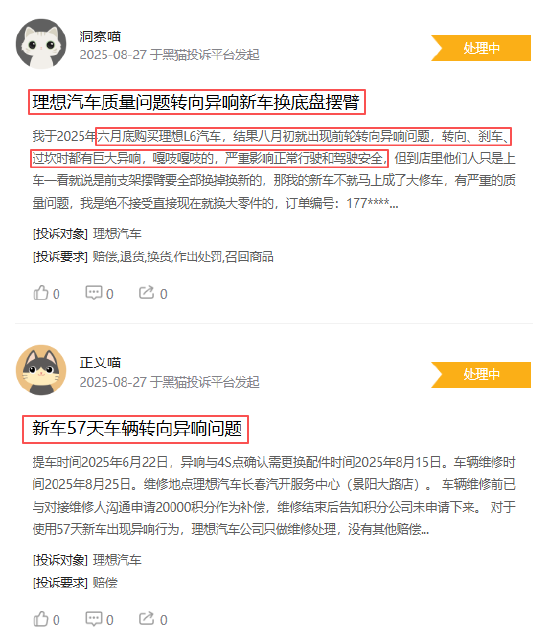Click the first post's 投诉要求 line: 赔偿,退货,换货

153,257
